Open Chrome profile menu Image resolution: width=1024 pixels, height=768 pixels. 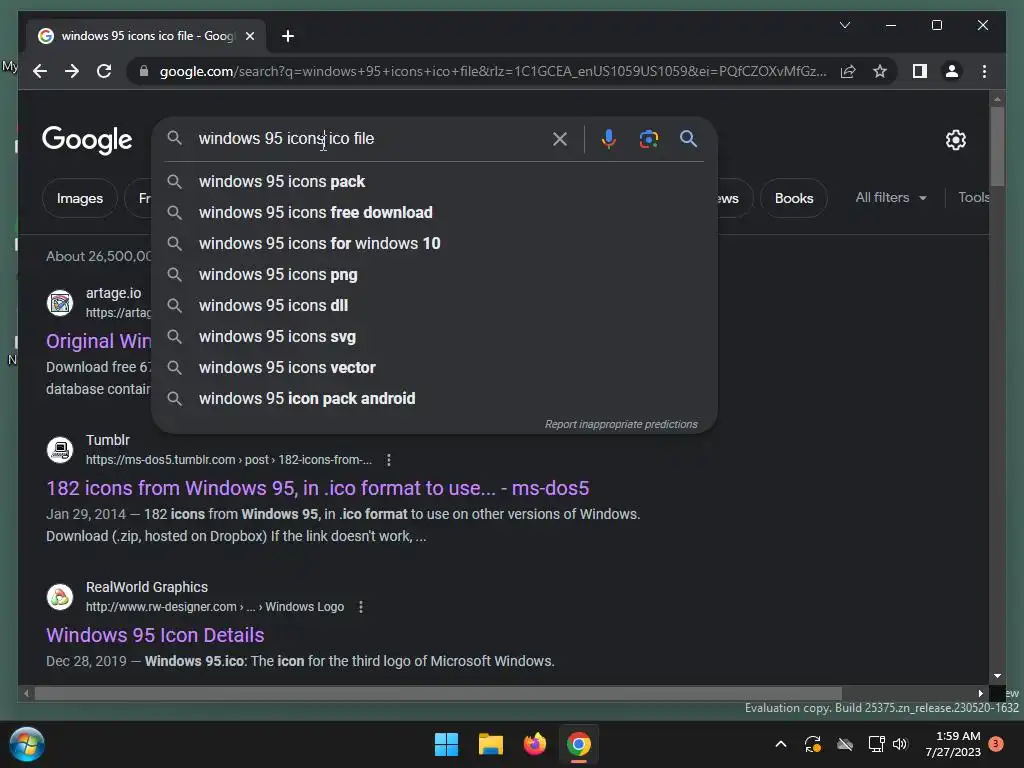pyautogui.click(x=952, y=71)
